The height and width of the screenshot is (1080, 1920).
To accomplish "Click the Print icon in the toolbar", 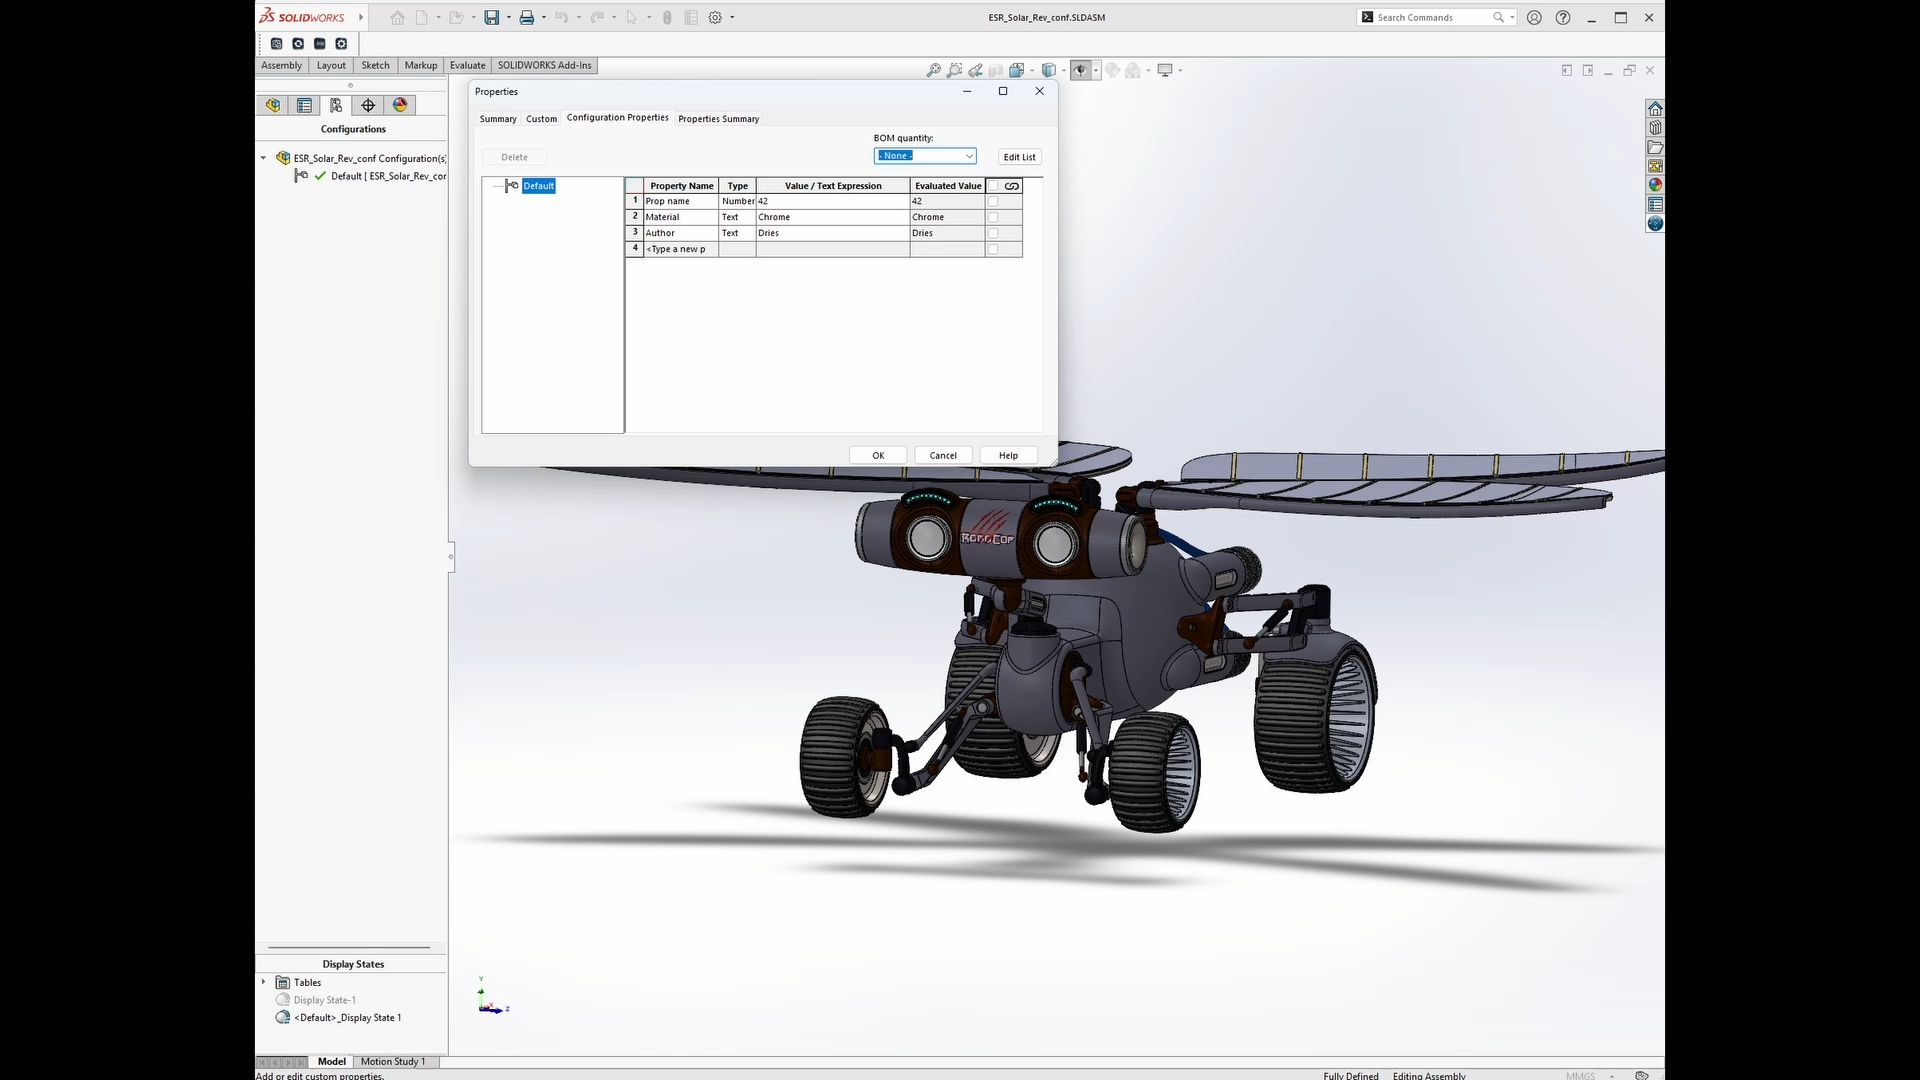I will [x=526, y=17].
